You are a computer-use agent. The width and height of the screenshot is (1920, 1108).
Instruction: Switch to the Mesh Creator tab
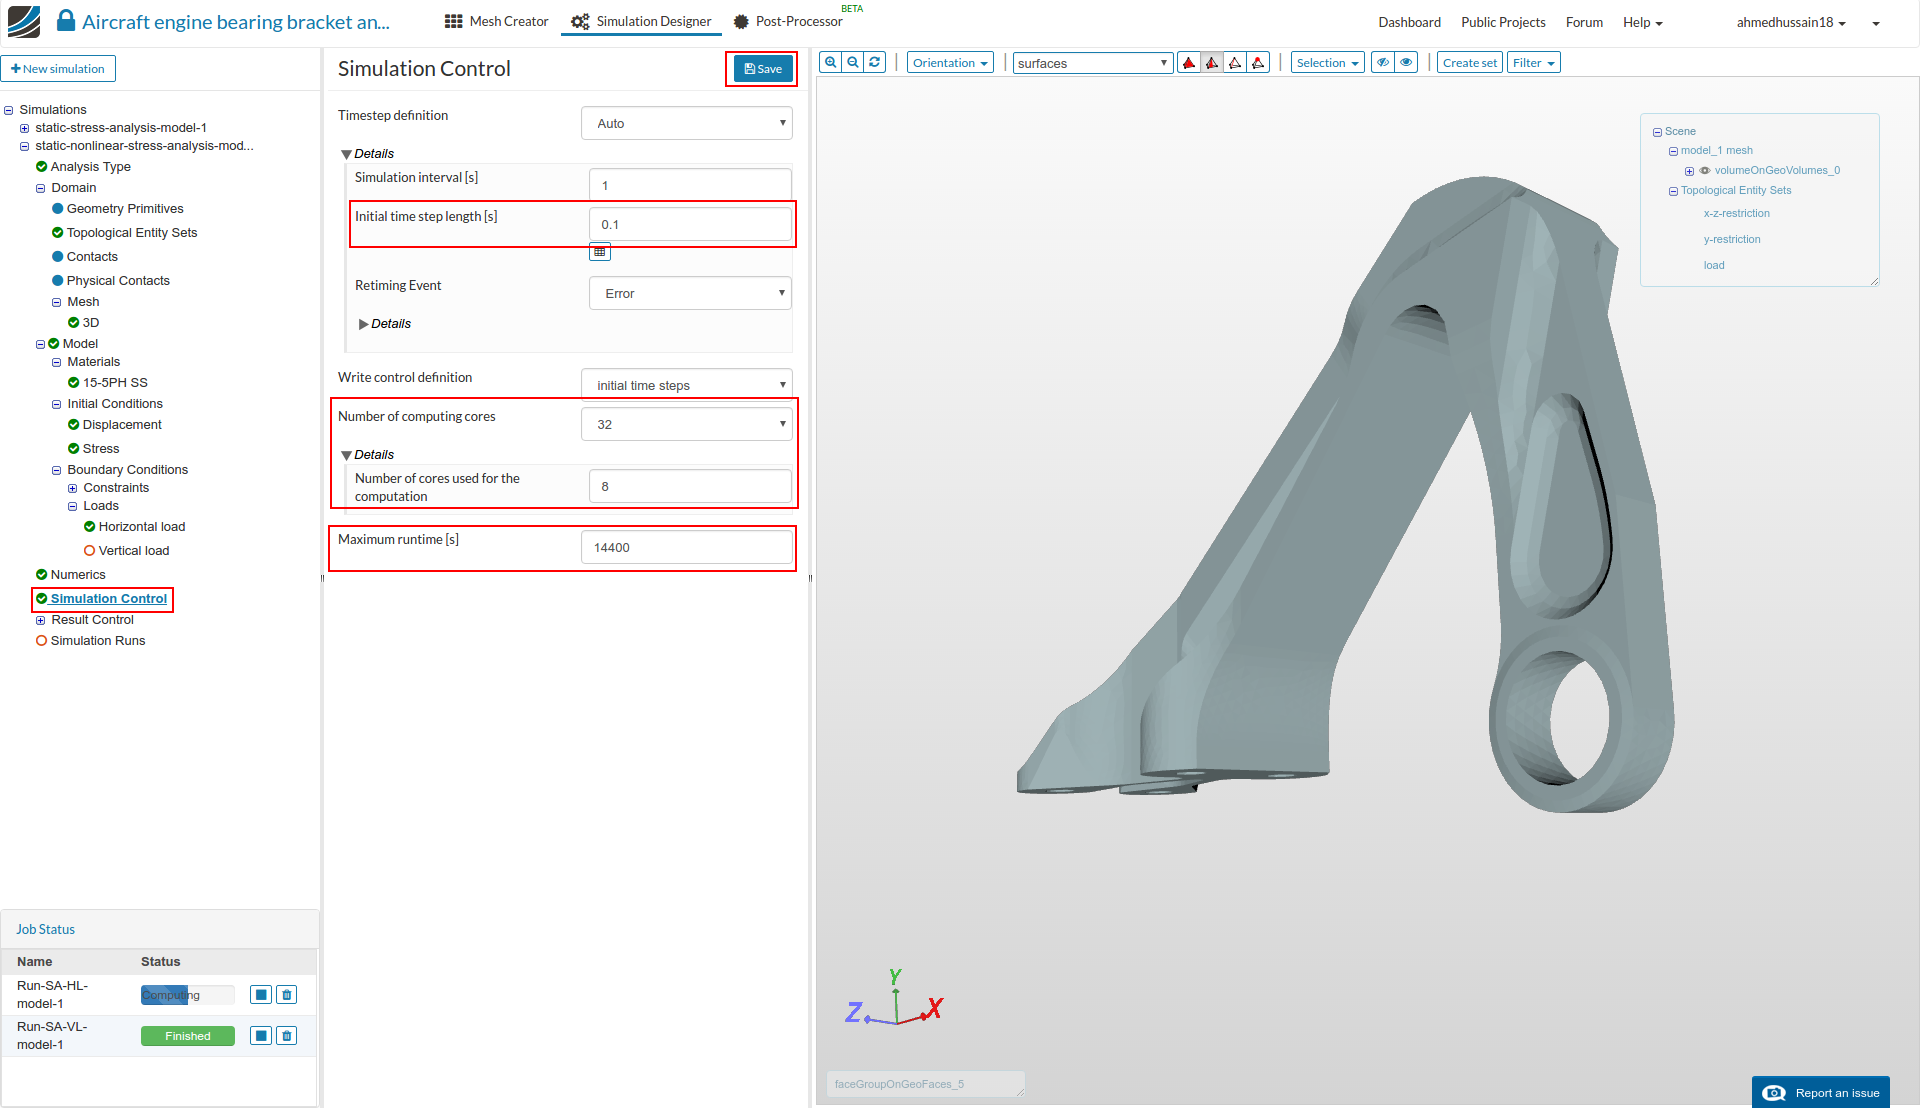pos(497,21)
